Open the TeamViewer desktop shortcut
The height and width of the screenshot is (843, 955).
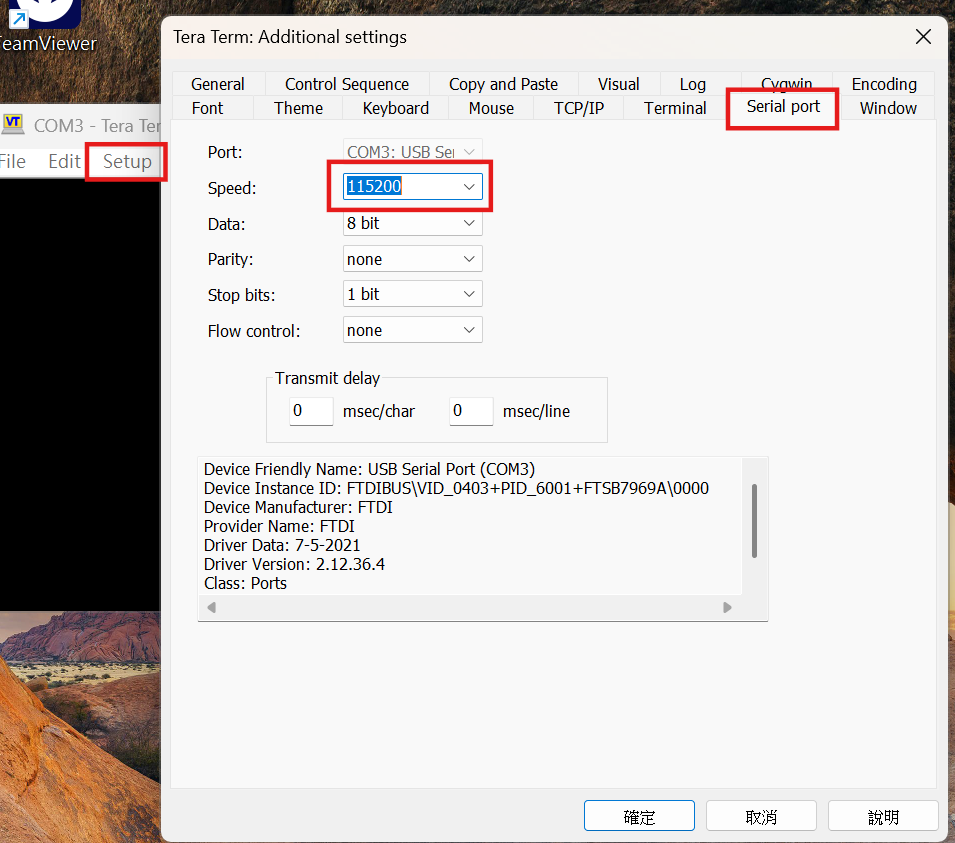[x=46, y=27]
